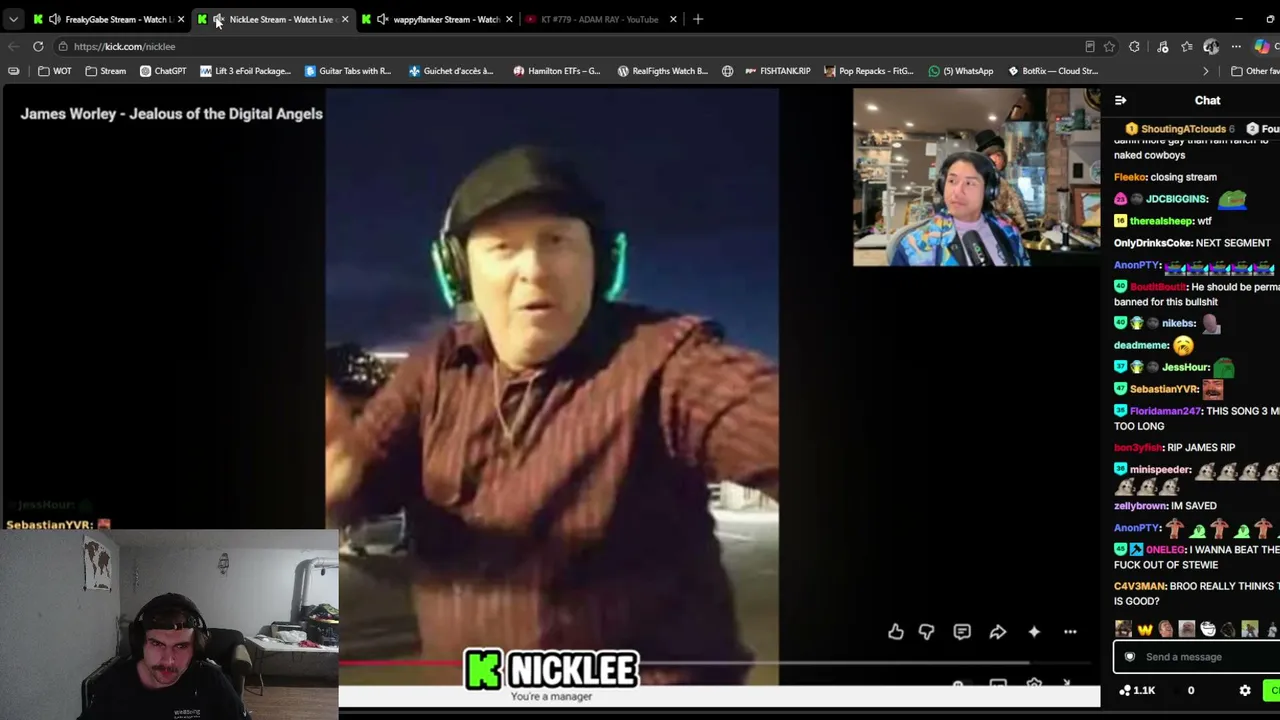The image size is (1280, 720).
Task: Click the Chat panel heading
Action: click(1207, 100)
